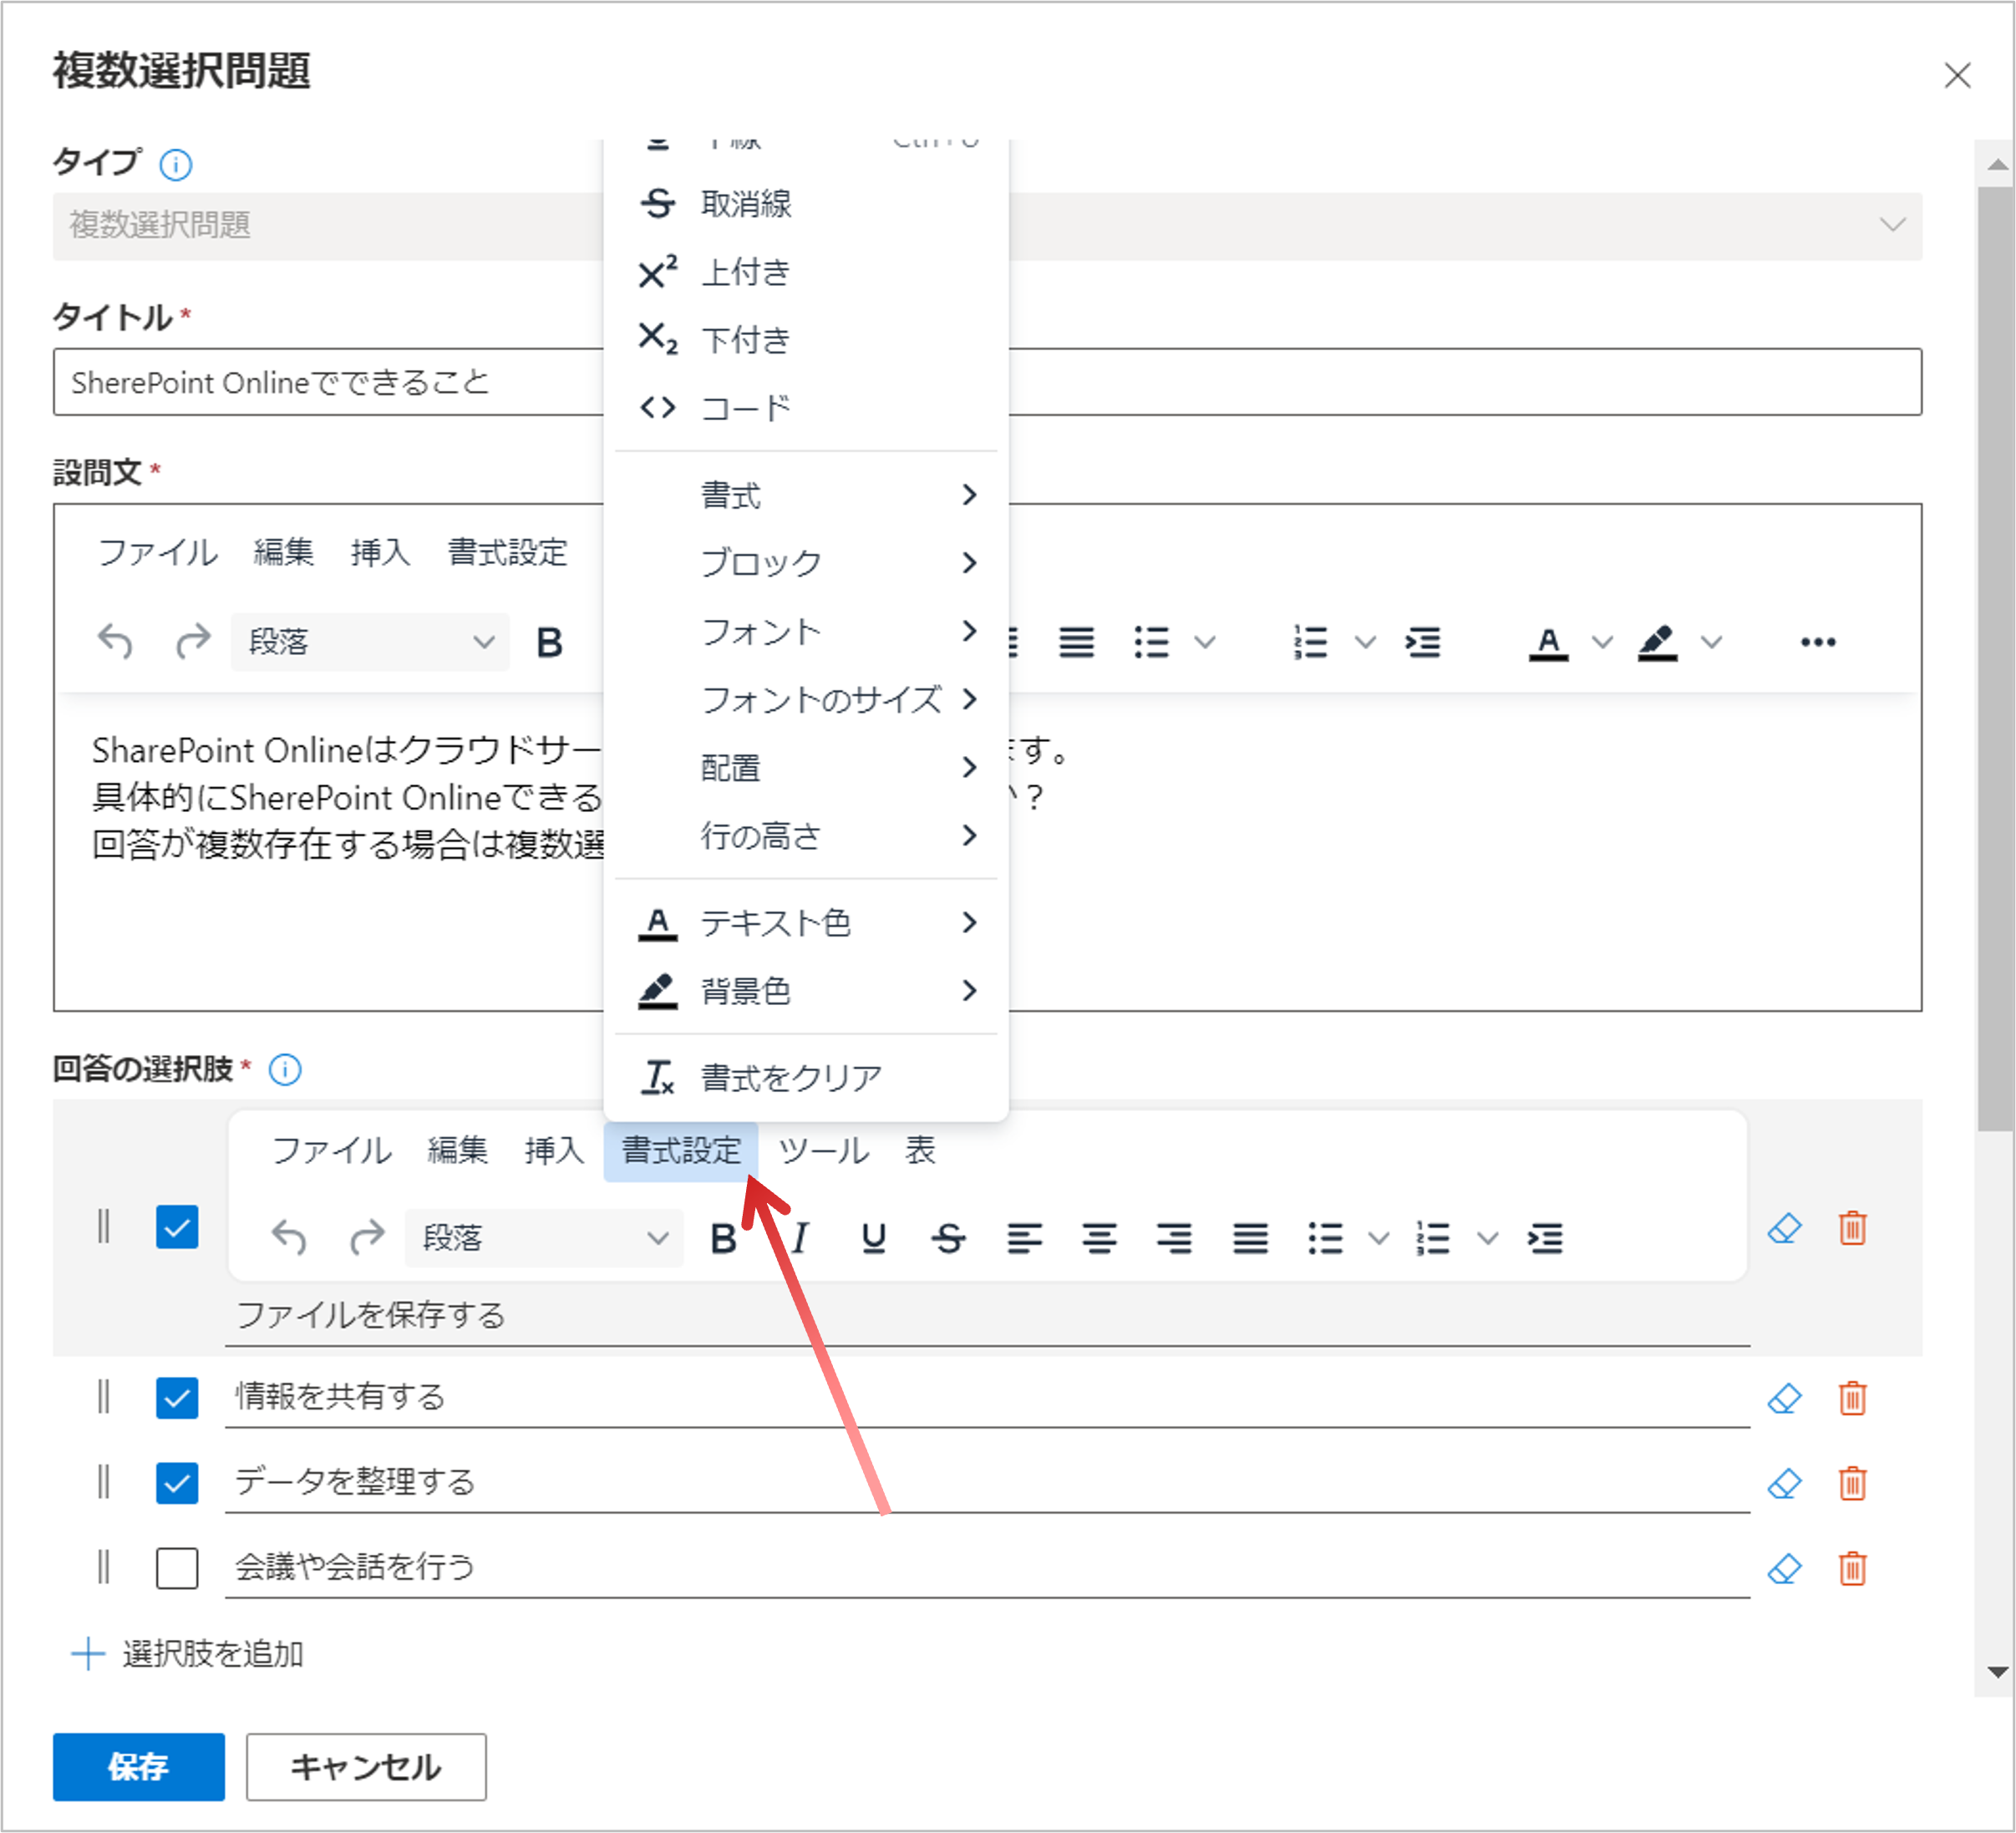Select 書式をクリア clear formatting
Image resolution: width=2016 pixels, height=1833 pixels.
point(806,1077)
